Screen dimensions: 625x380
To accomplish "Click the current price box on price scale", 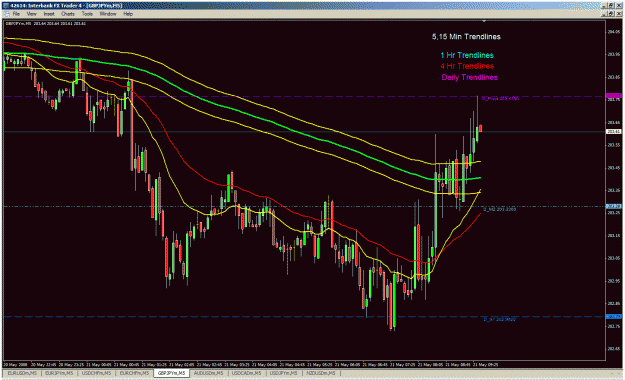I will click(x=613, y=131).
